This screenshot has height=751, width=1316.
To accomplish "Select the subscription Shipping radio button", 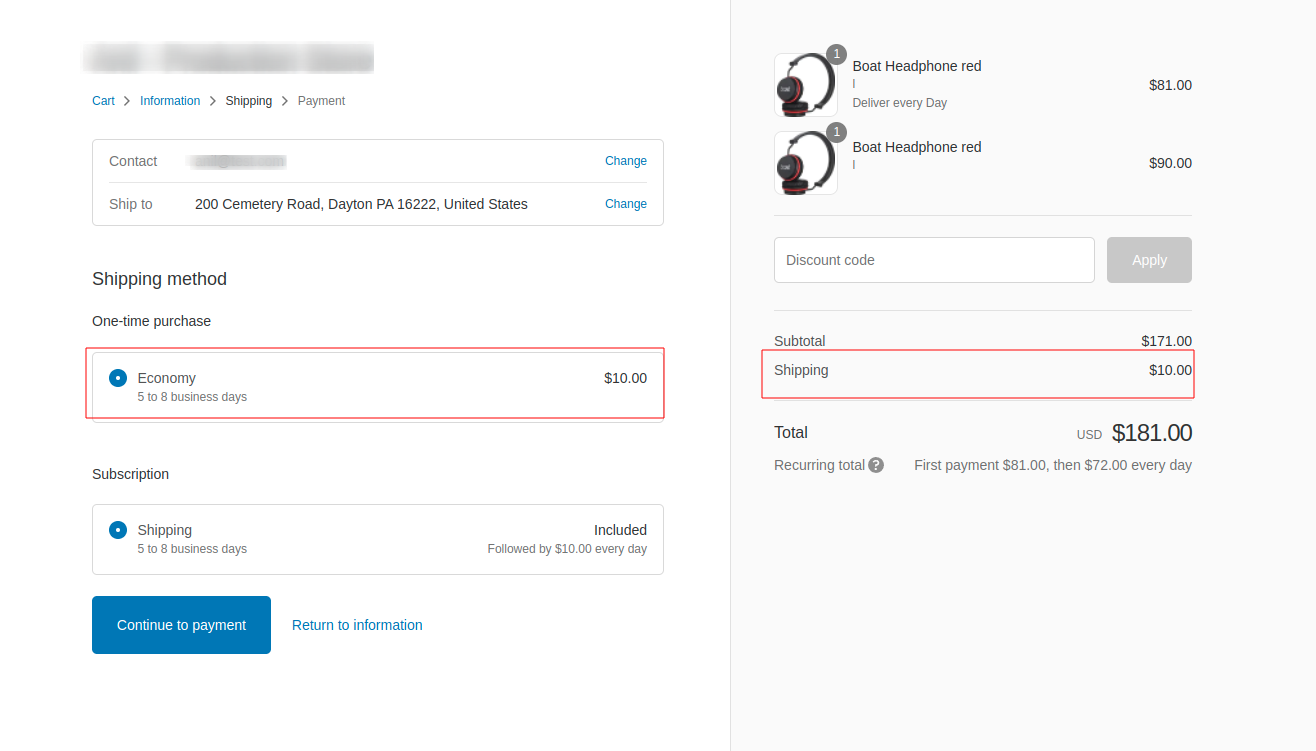I will click(118, 530).
